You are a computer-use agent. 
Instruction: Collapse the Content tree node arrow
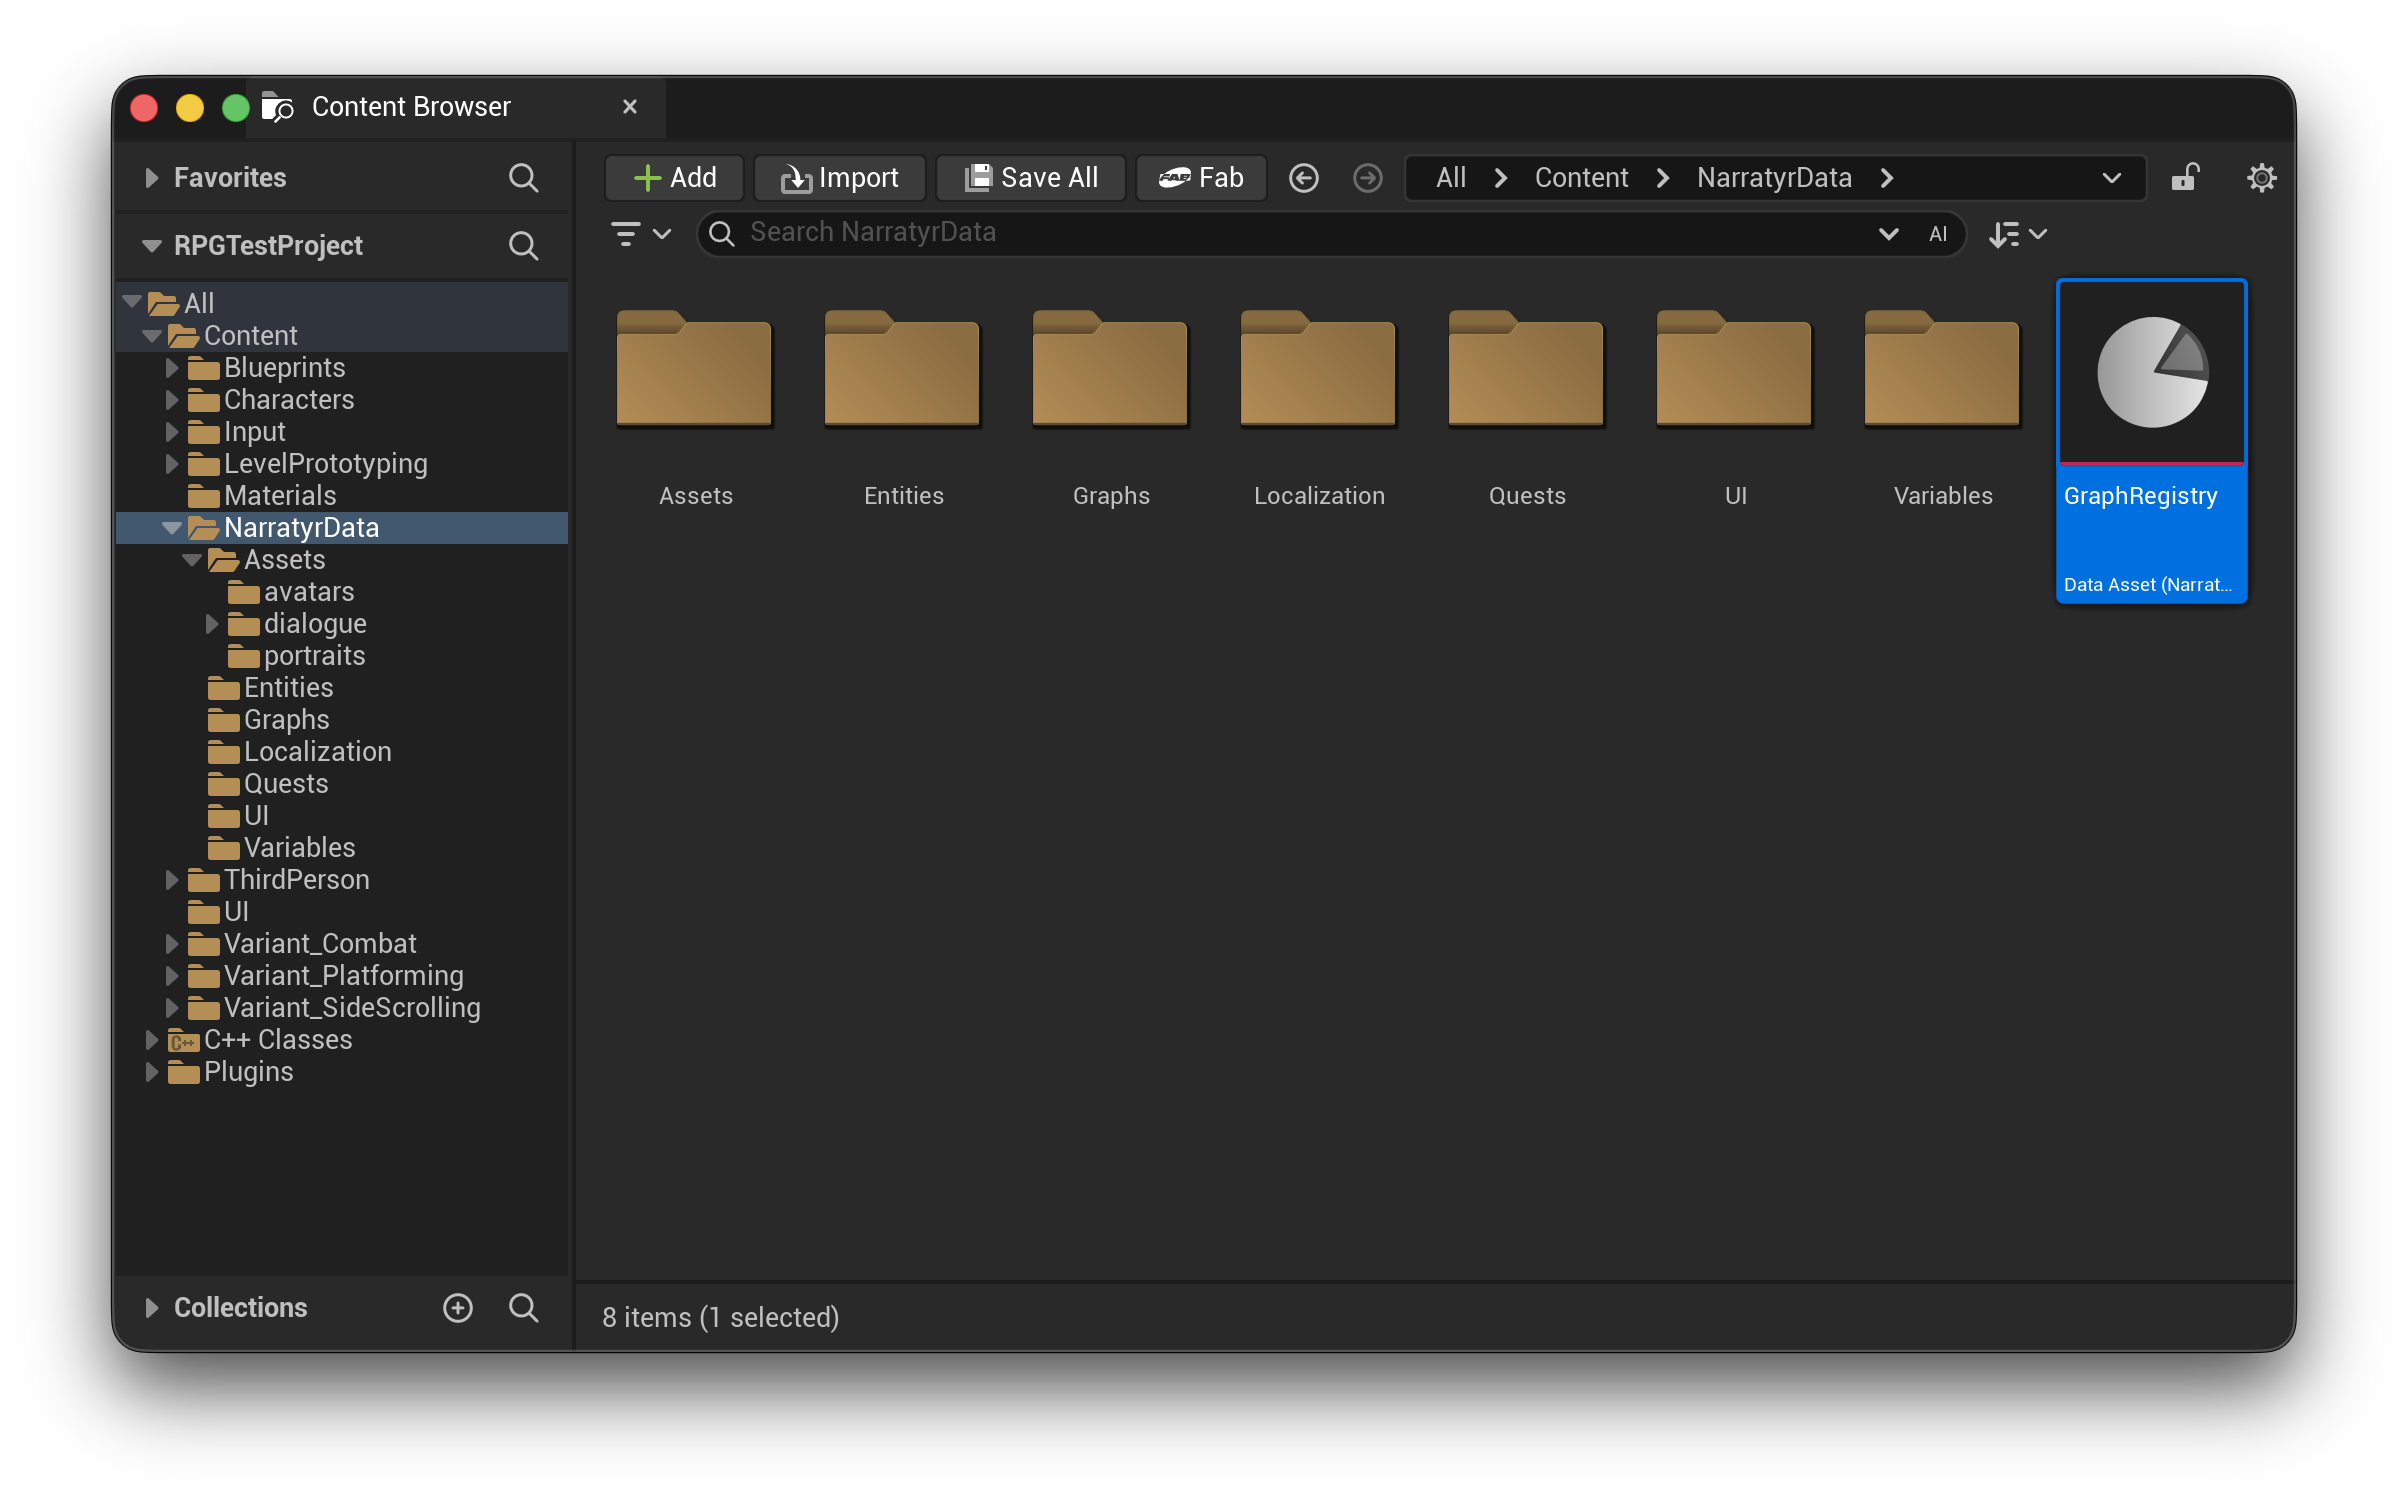[151, 336]
